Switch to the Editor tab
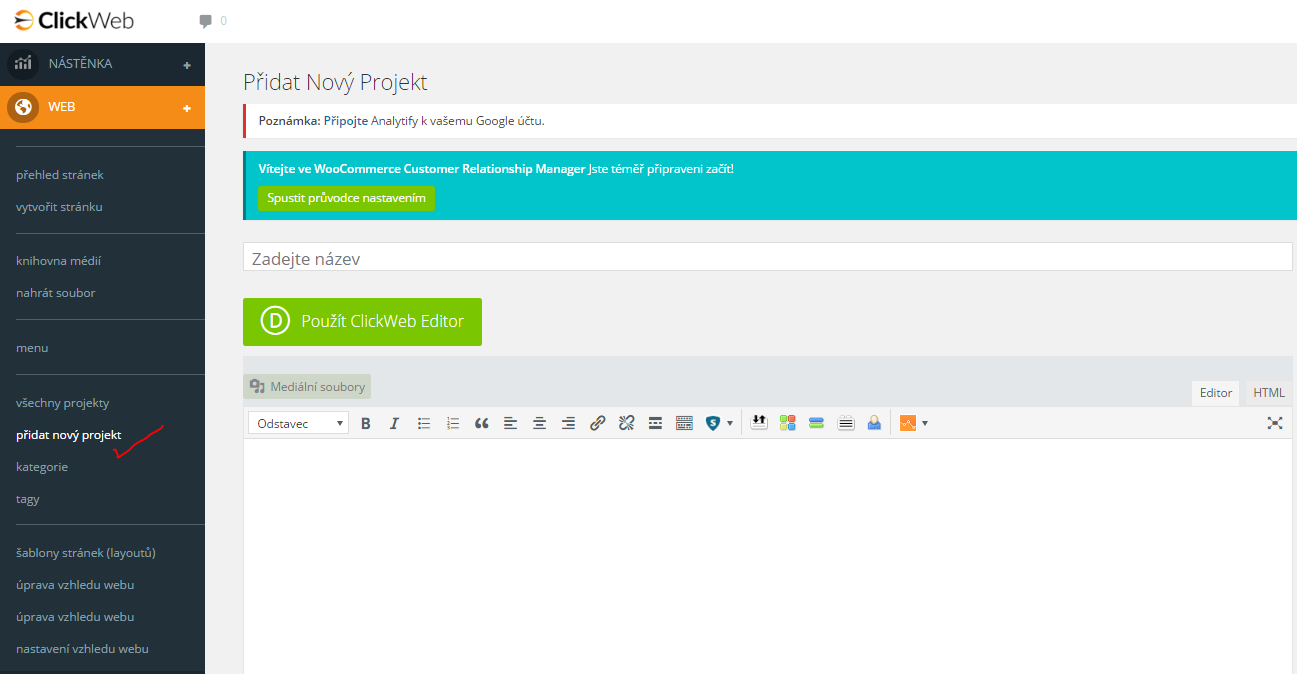This screenshot has width=1297, height=674. point(1216,393)
